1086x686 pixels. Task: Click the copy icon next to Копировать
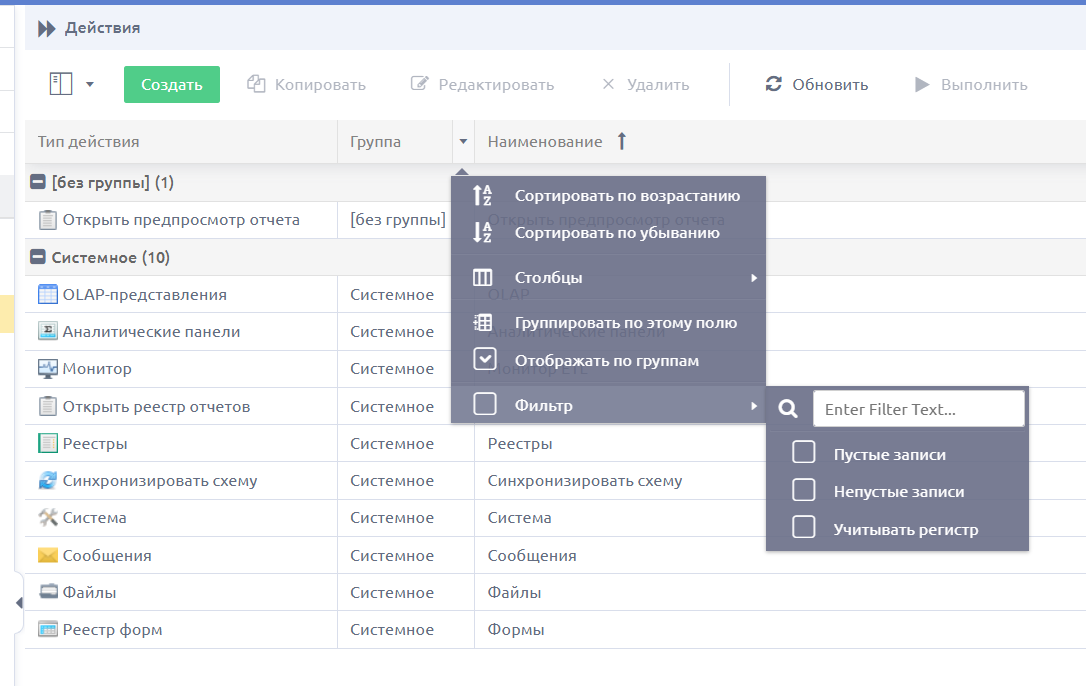pos(256,85)
